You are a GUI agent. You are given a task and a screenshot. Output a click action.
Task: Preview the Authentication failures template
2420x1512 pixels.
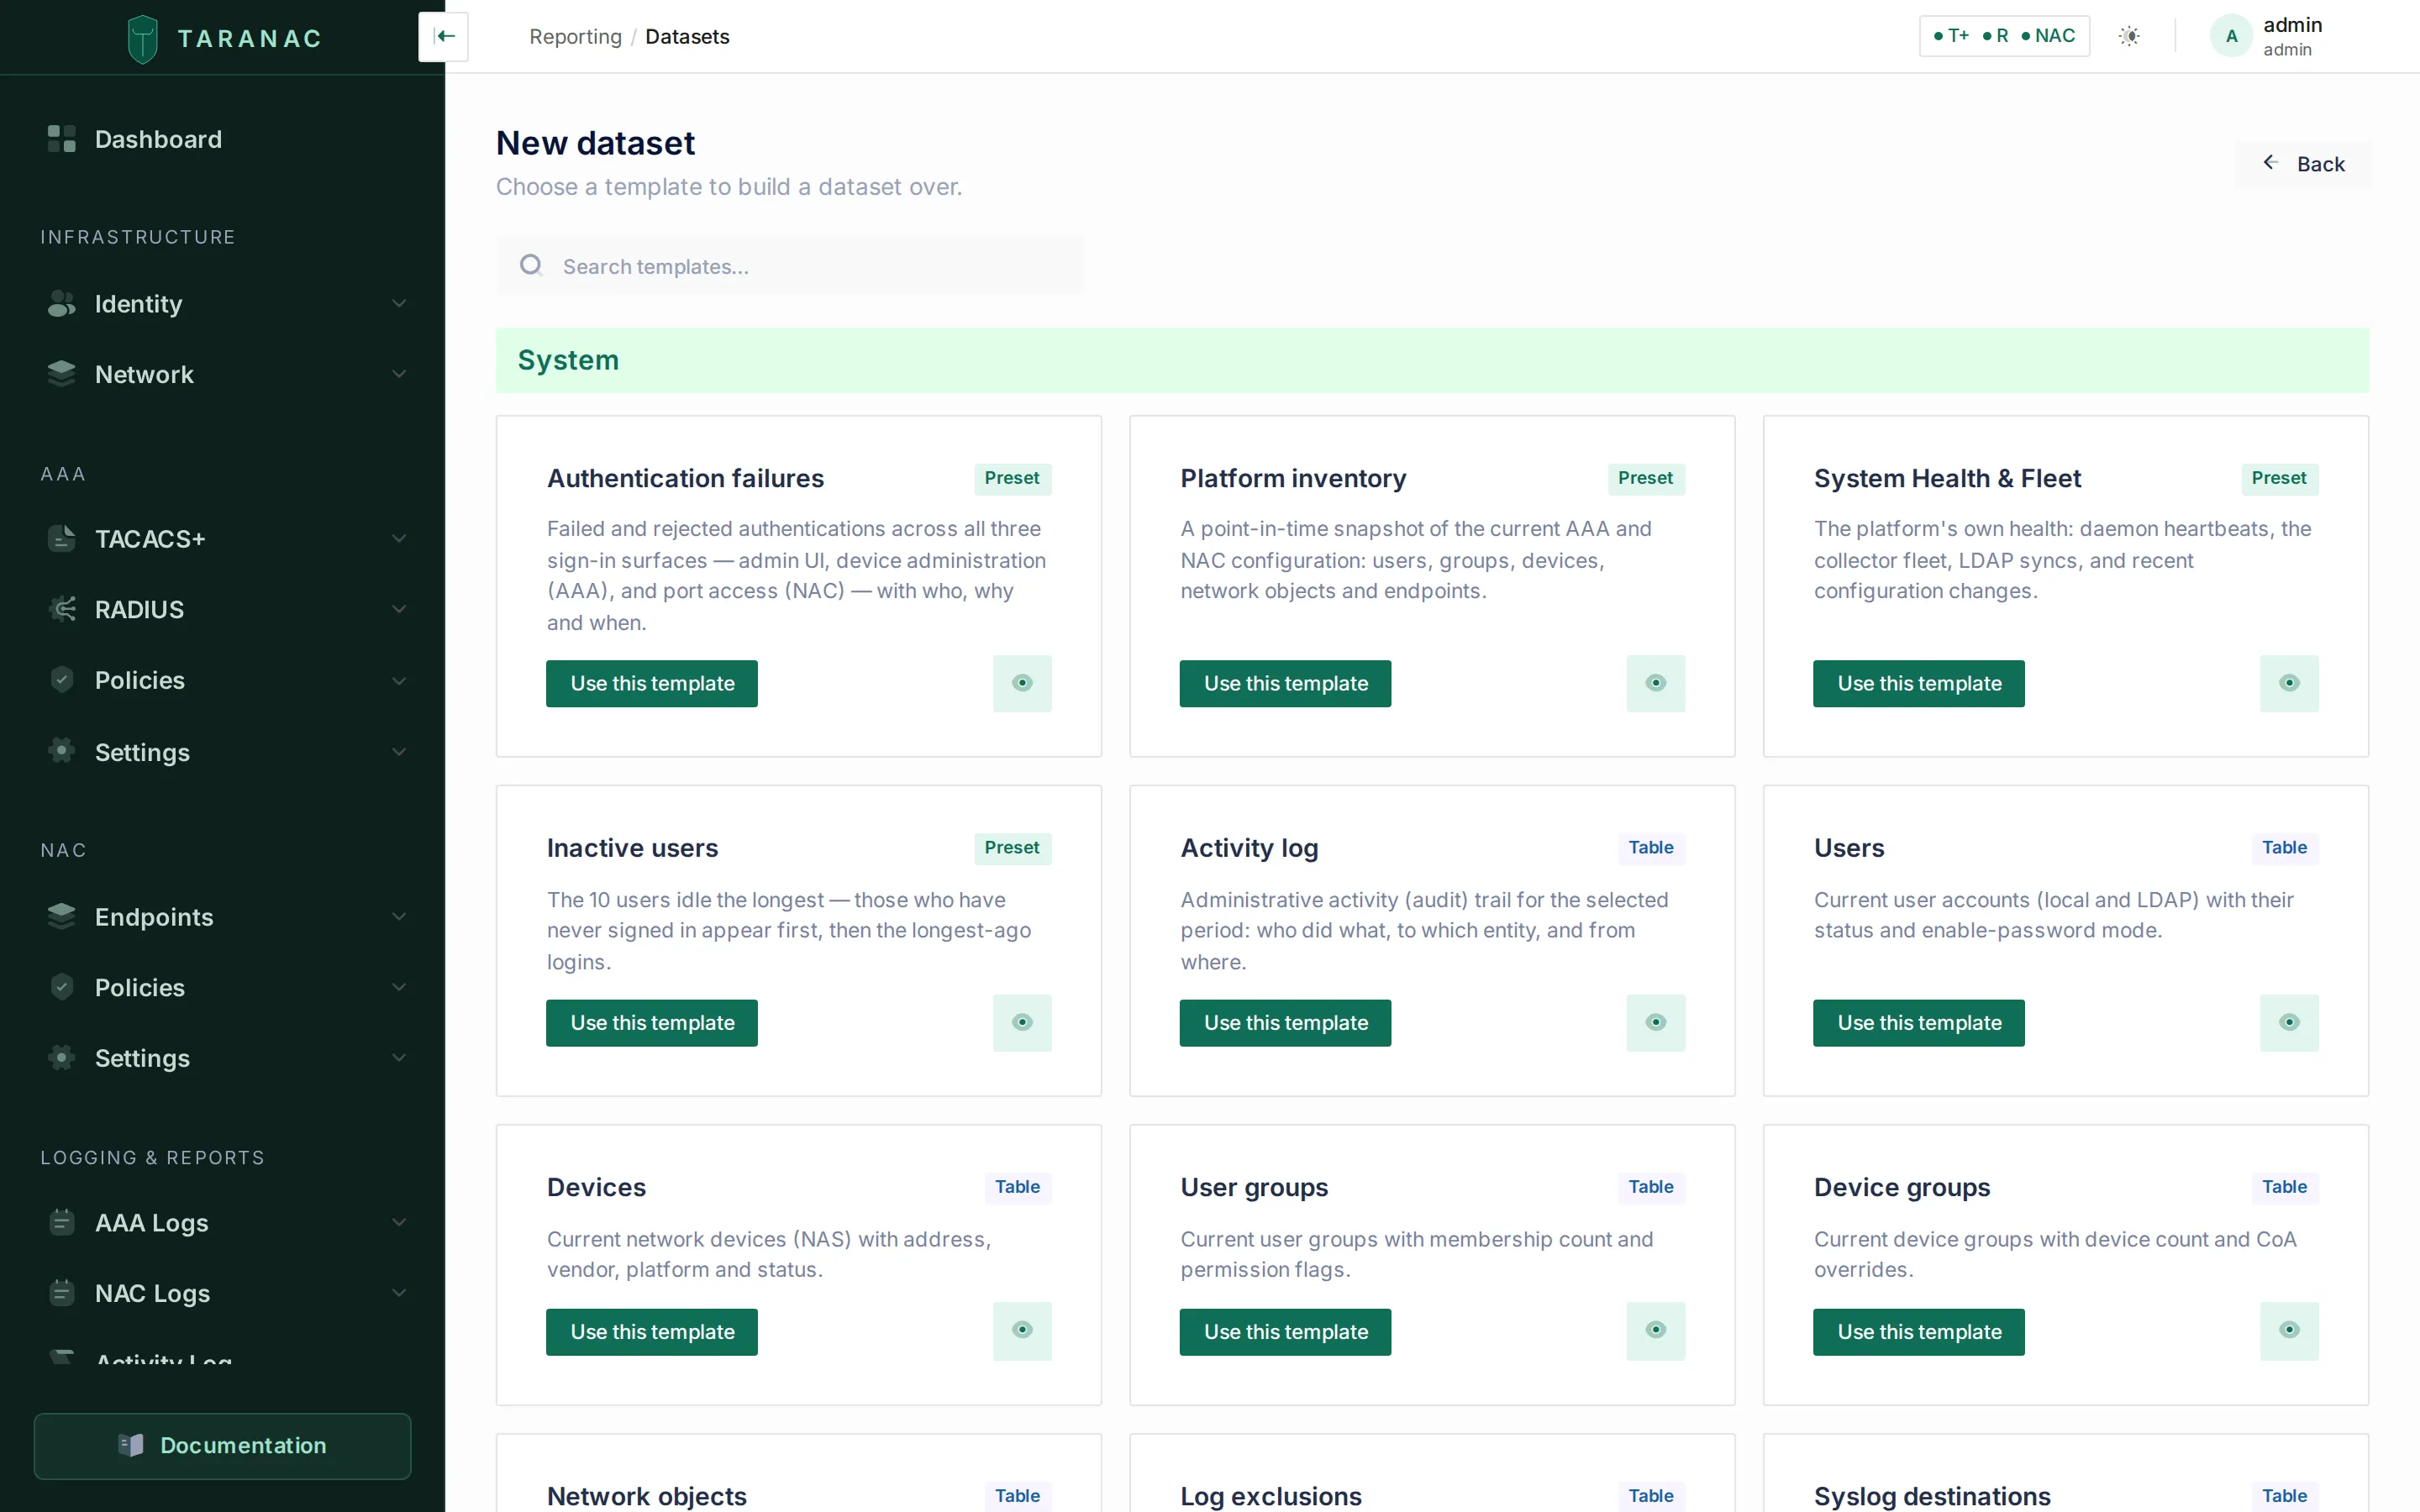pyautogui.click(x=1022, y=683)
